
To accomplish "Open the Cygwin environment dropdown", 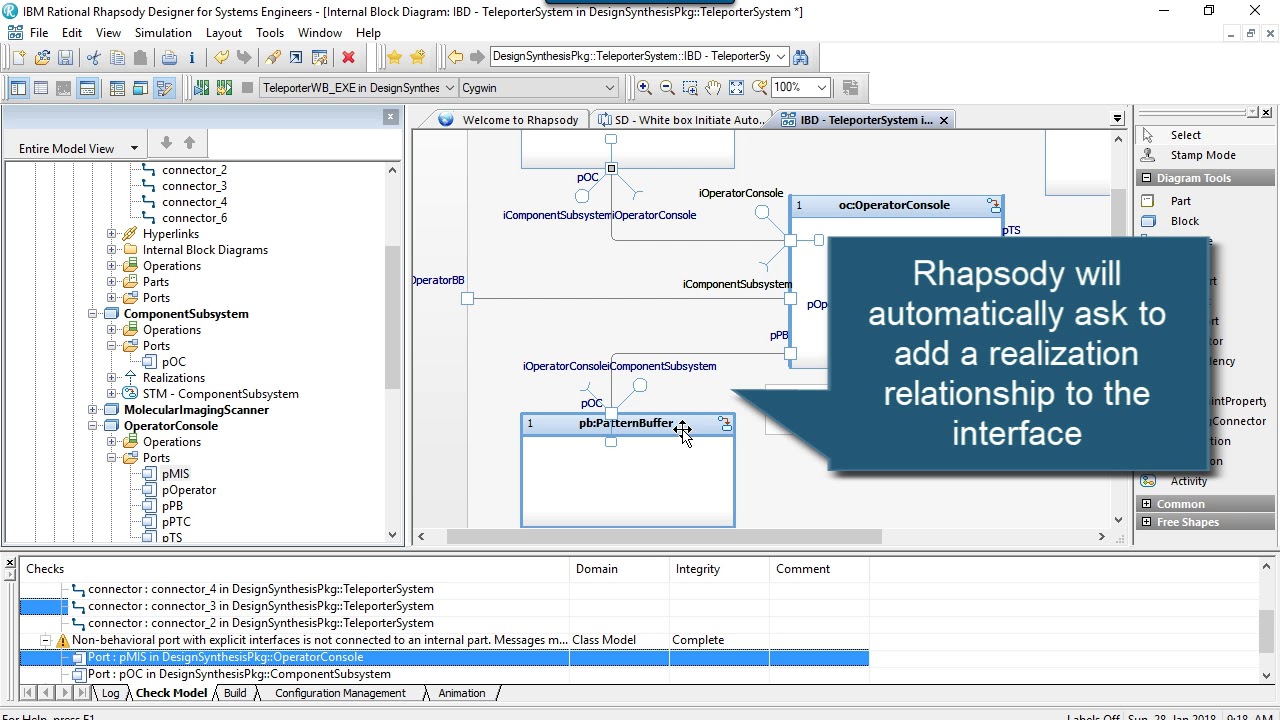I will pyautogui.click(x=609, y=88).
